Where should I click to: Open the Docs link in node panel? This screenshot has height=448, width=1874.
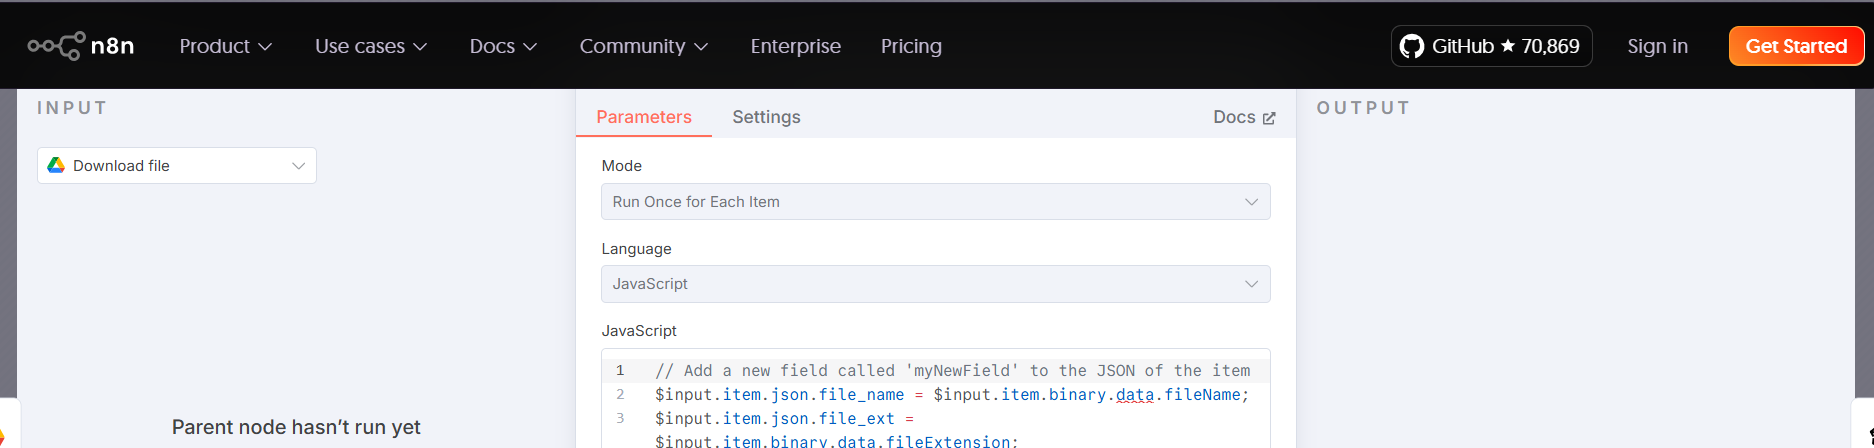pyautogui.click(x=1234, y=117)
